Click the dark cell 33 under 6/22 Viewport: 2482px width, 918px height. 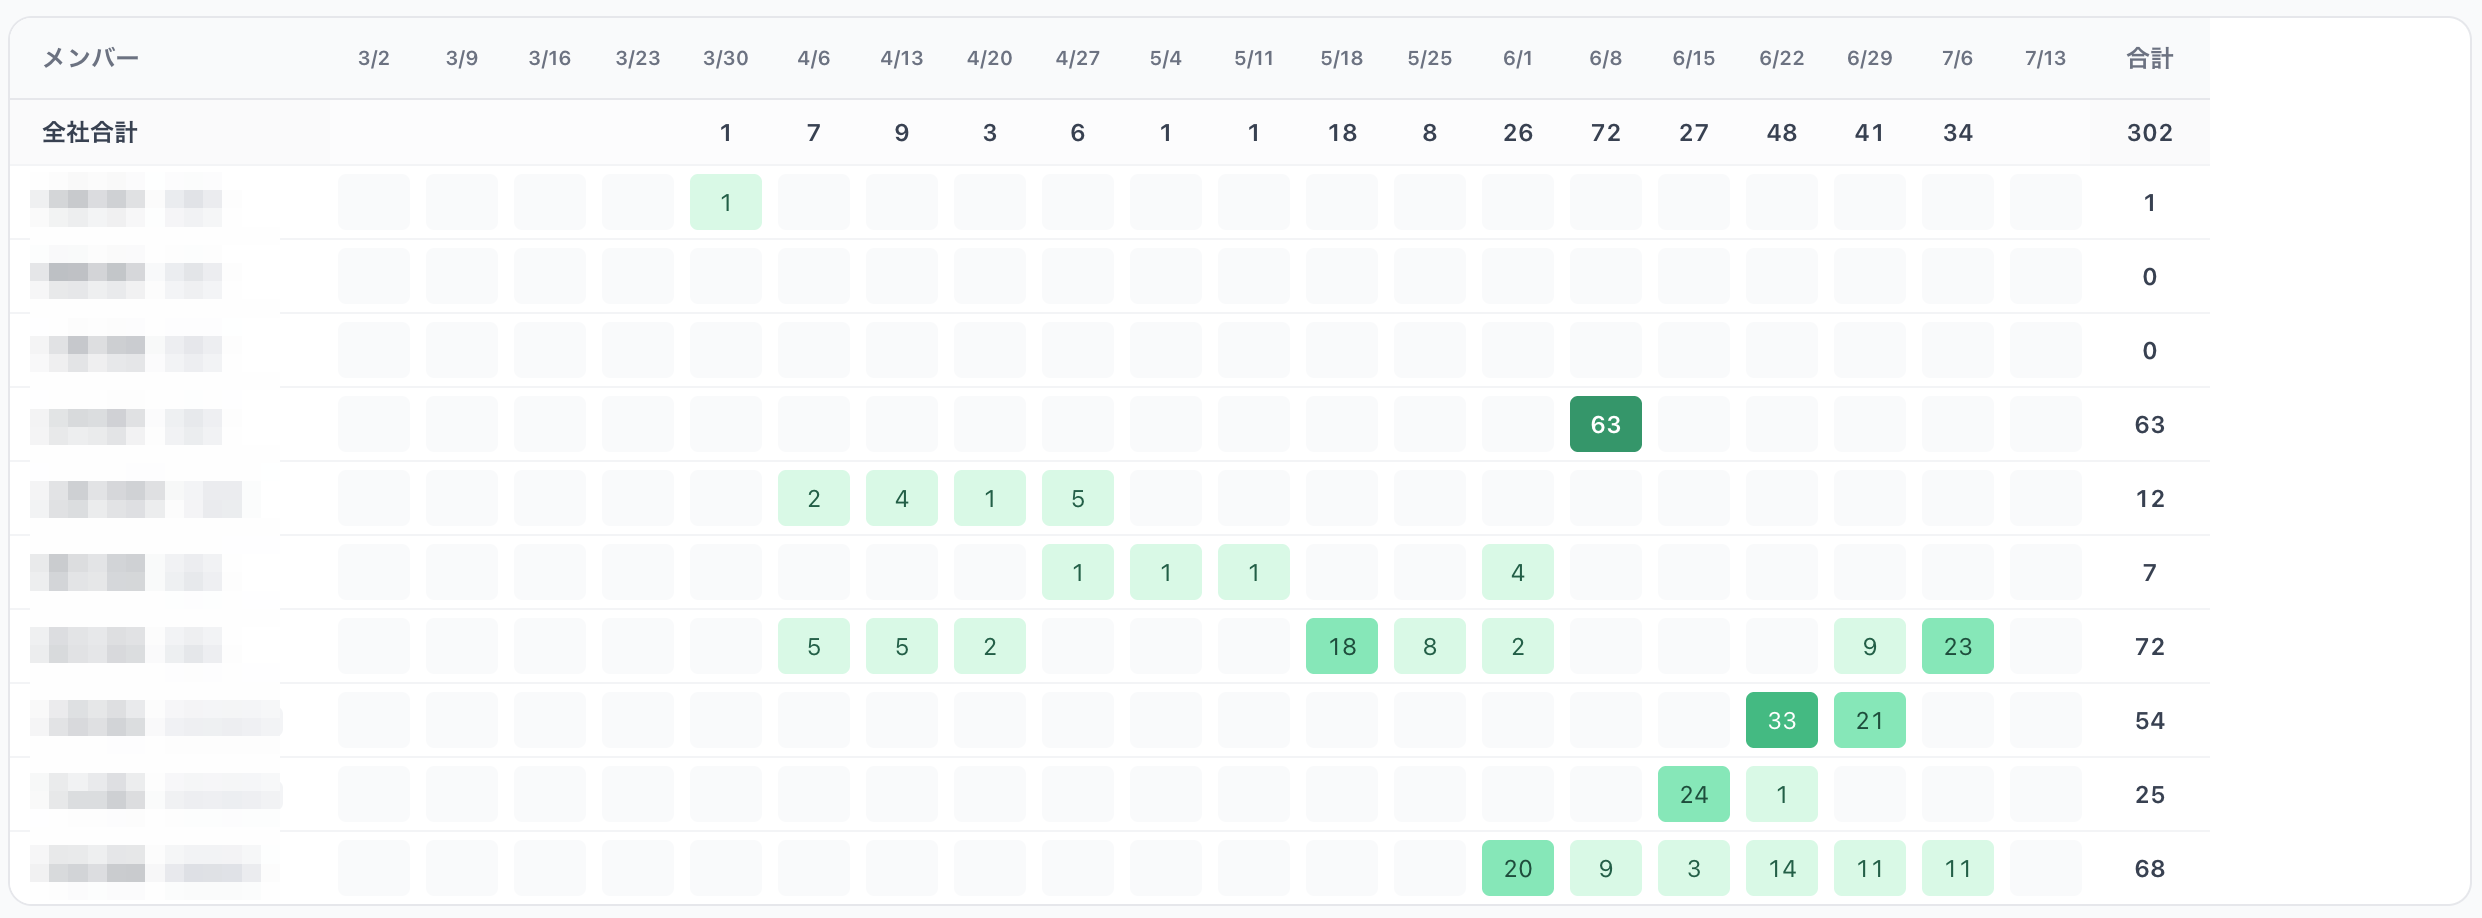point(1782,720)
